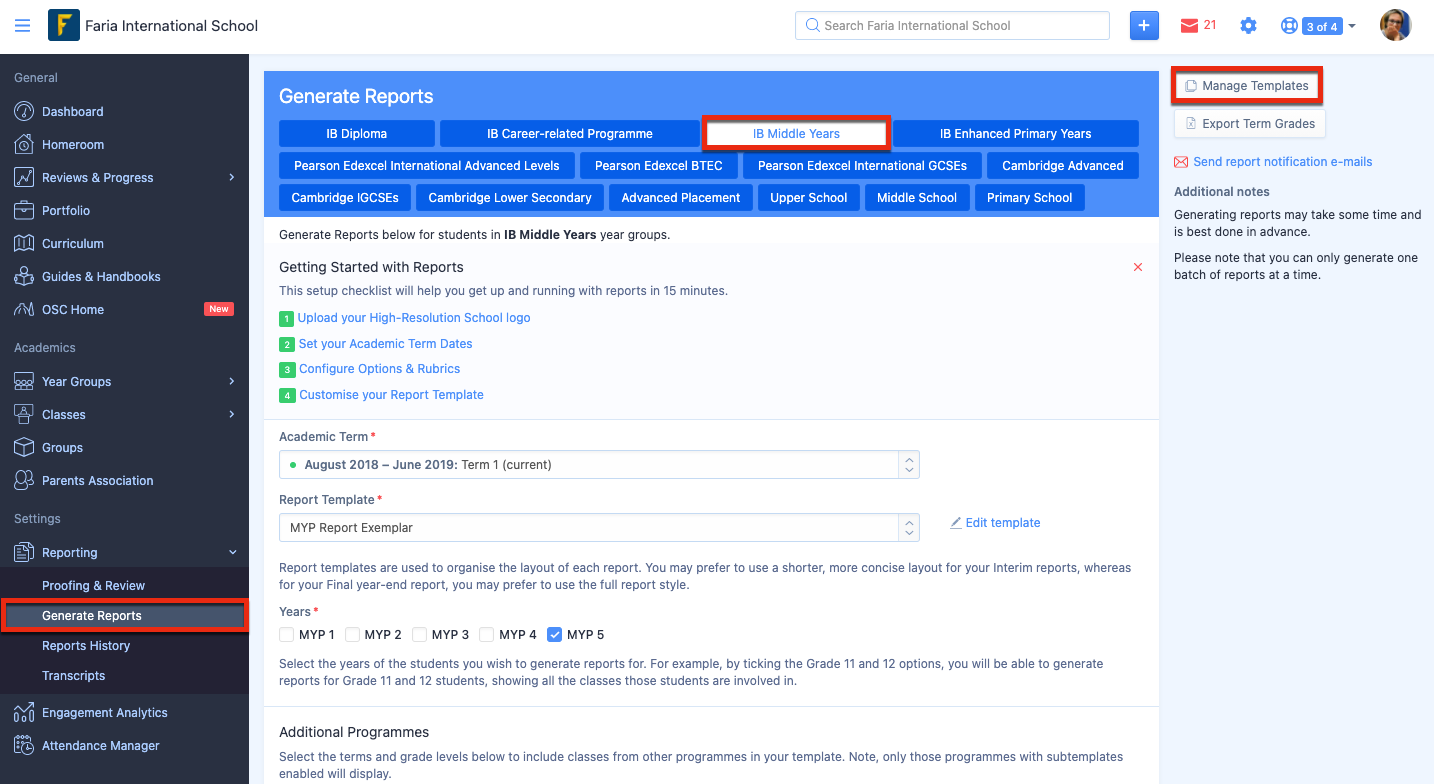Tick the MYP 3 checkbox
The width and height of the screenshot is (1434, 784).
coord(420,634)
